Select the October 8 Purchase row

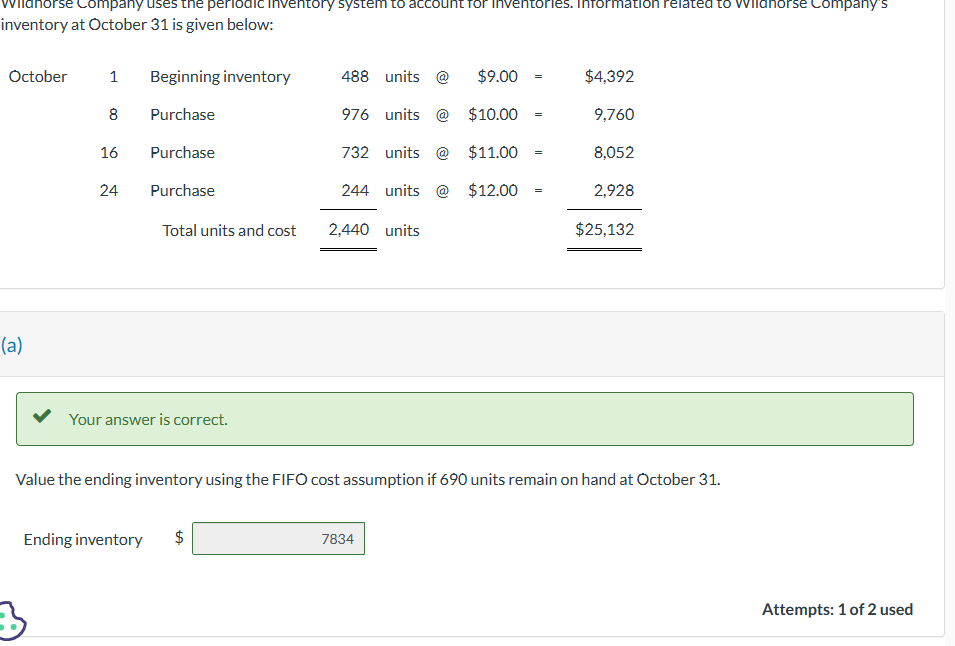[x=183, y=114]
